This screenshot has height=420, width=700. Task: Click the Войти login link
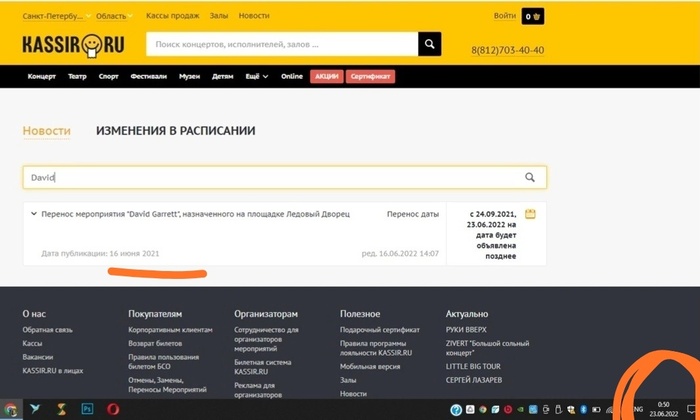coord(504,16)
